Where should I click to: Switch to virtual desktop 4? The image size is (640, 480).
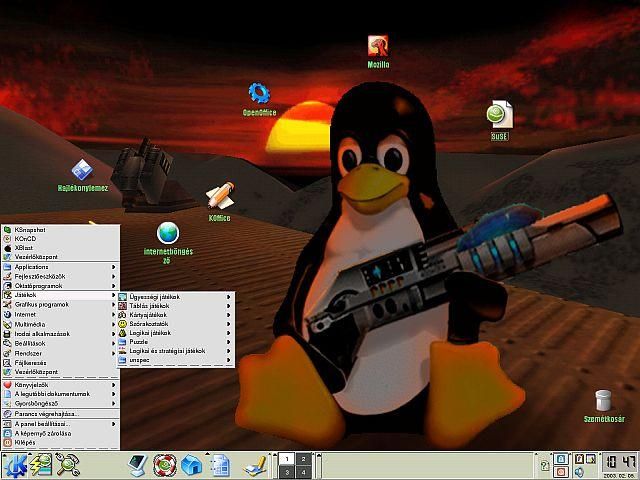point(303,472)
